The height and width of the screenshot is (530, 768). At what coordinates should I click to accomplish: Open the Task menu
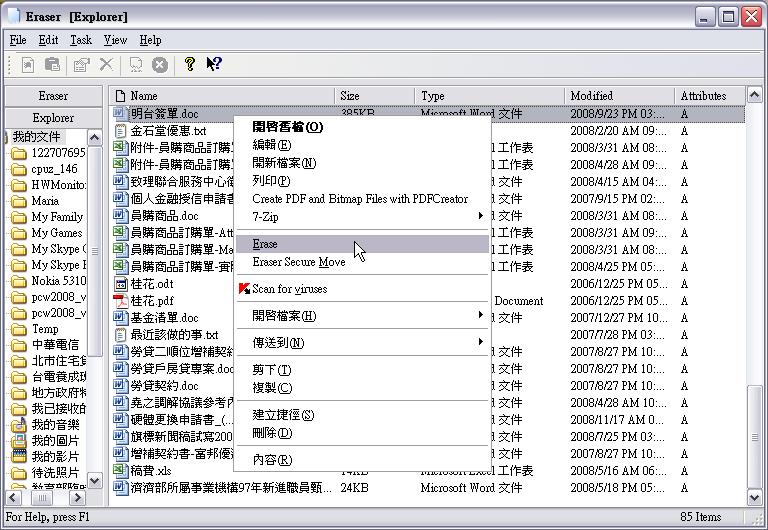click(x=81, y=40)
